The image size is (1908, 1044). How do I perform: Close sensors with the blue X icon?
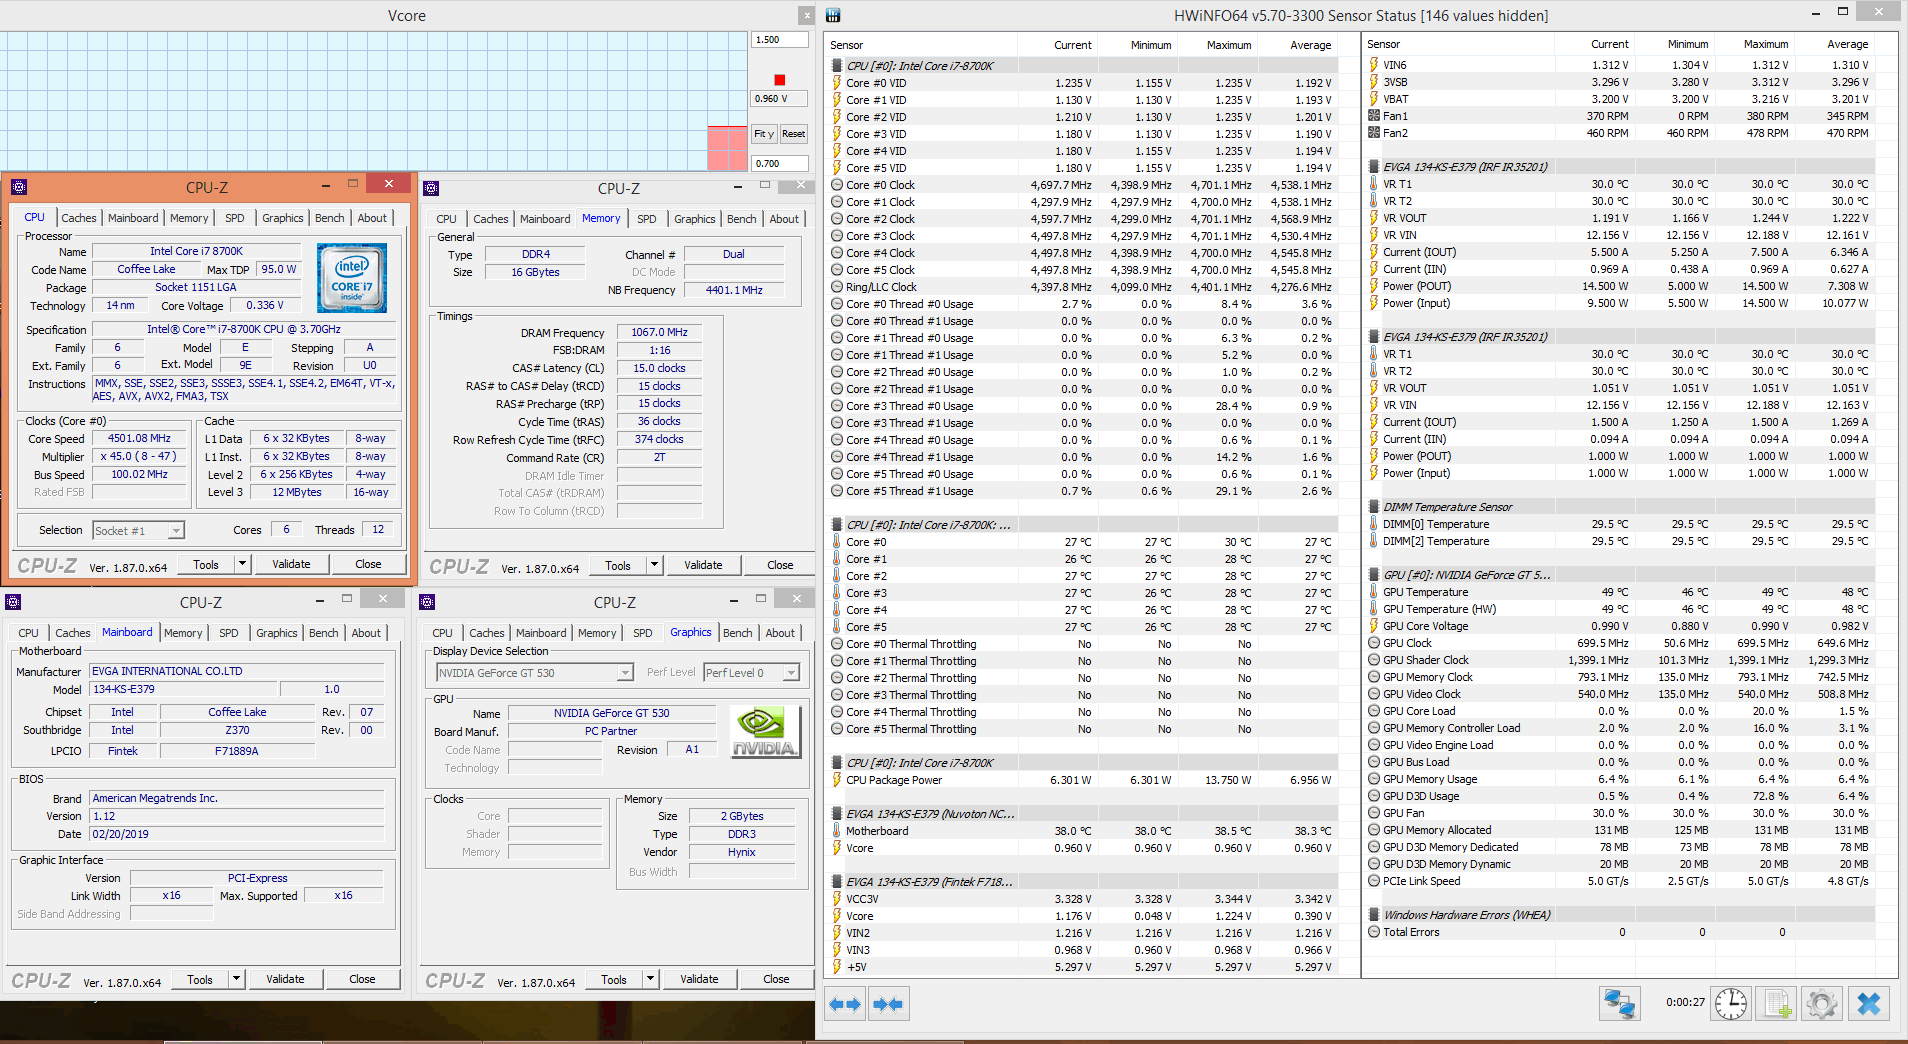point(1868,1003)
